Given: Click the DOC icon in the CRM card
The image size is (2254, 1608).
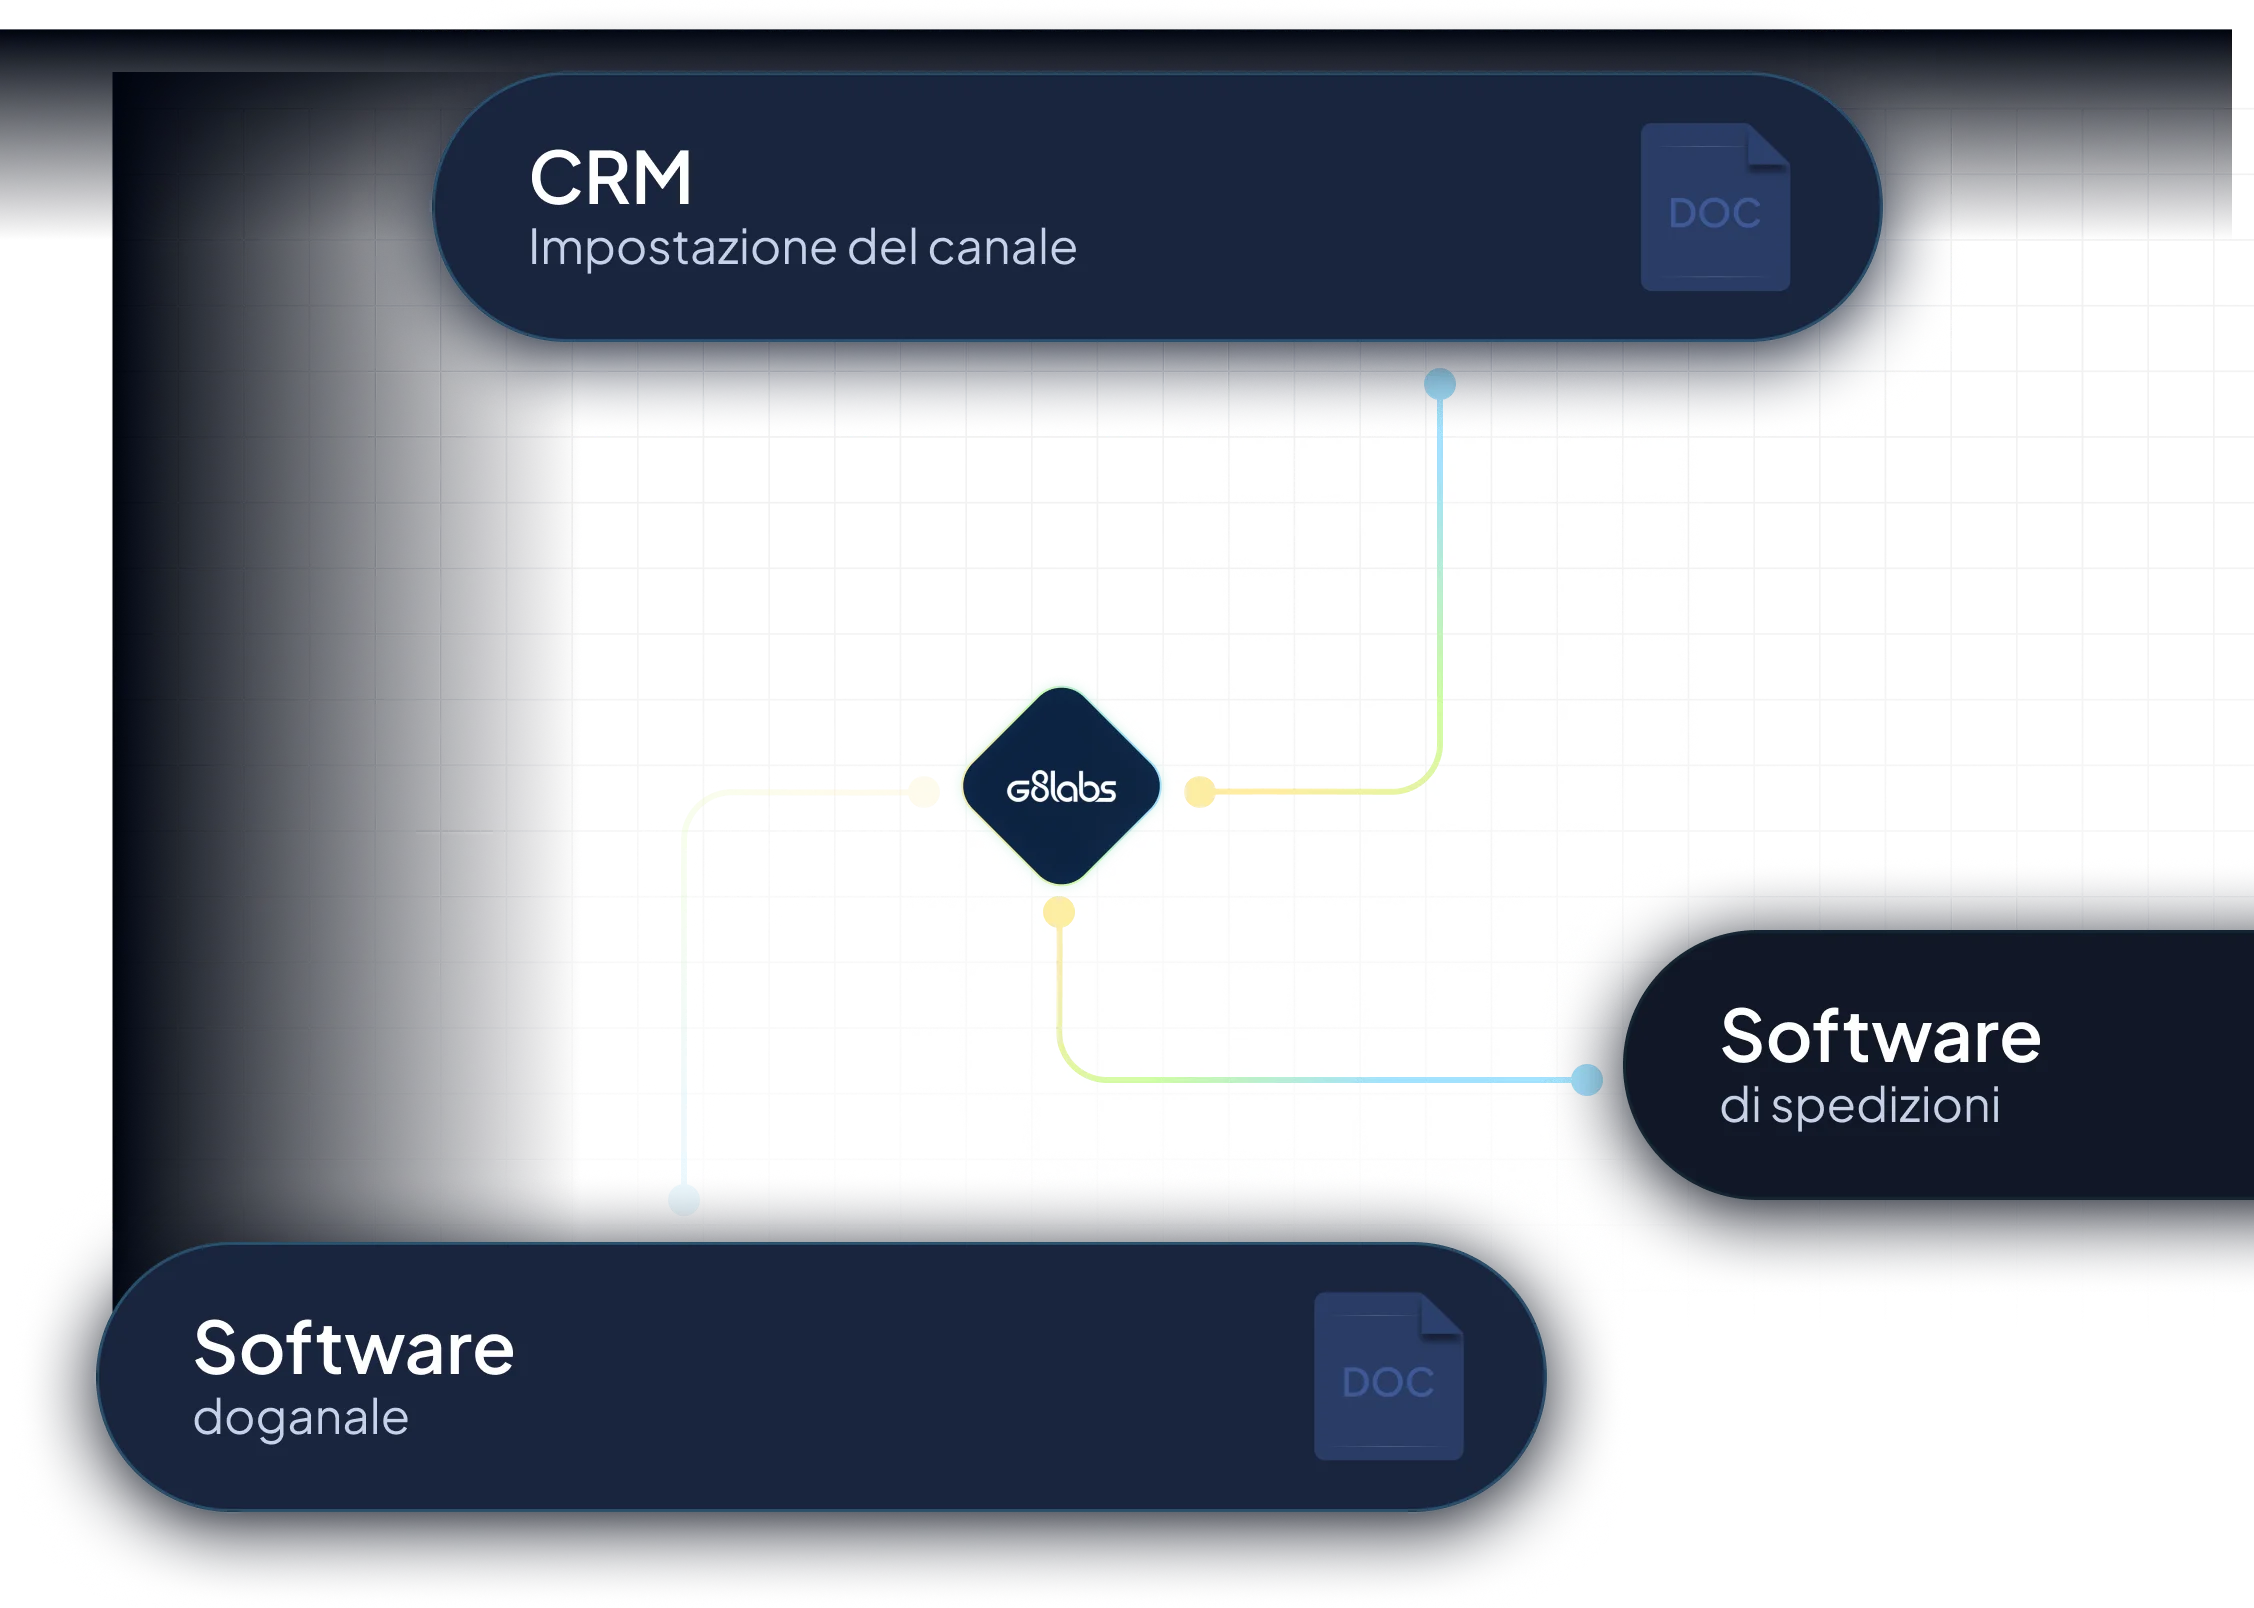Looking at the screenshot, I should tap(1715, 207).
